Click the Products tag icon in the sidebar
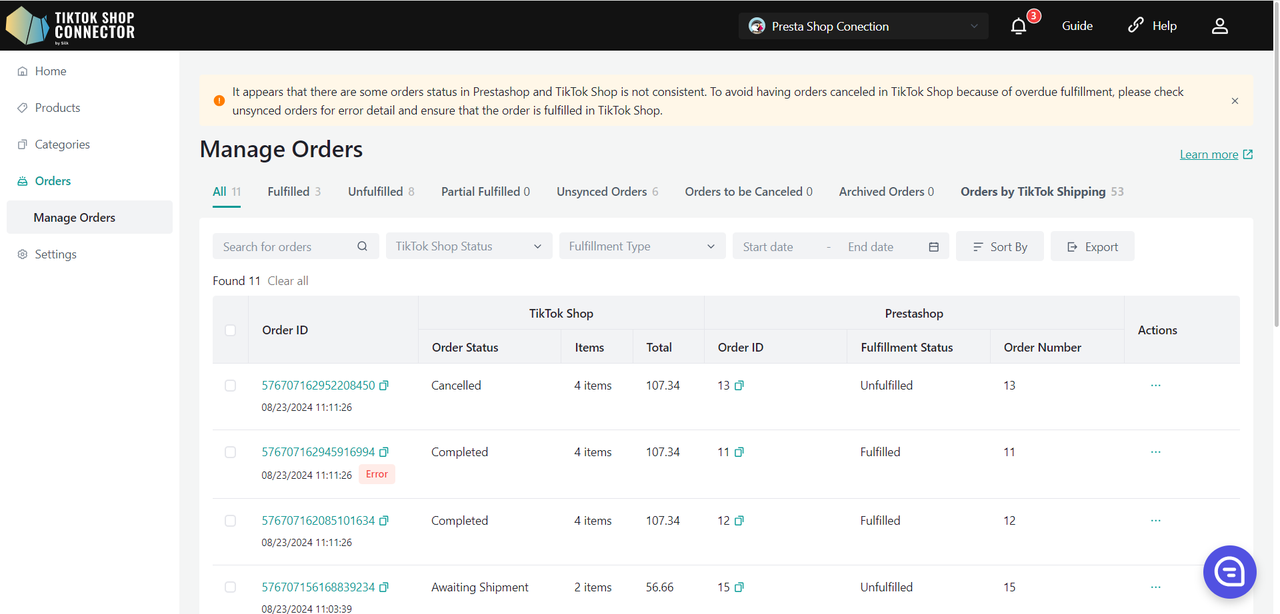1280x614 pixels. tap(22, 108)
